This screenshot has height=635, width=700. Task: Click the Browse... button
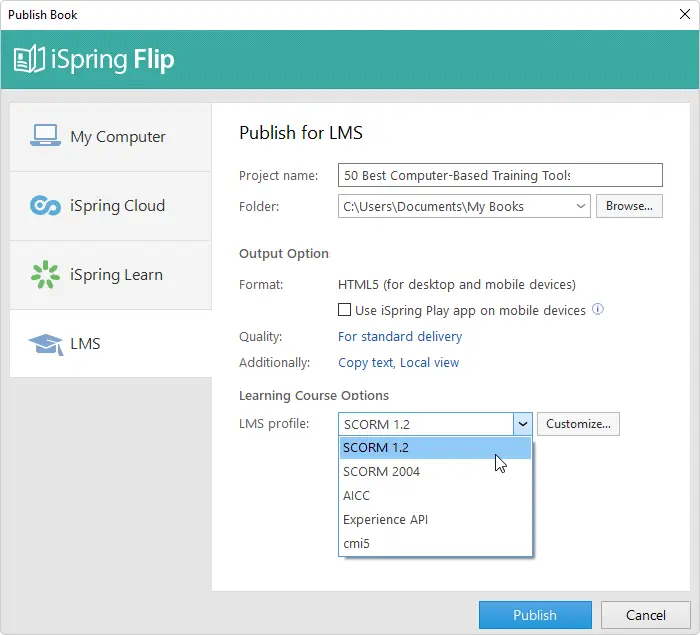click(x=629, y=206)
